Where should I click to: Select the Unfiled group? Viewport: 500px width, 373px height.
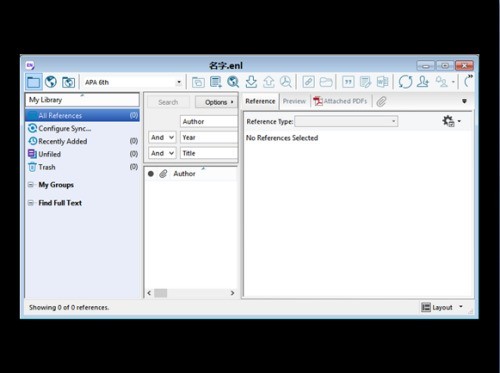pyautogui.click(x=82, y=154)
